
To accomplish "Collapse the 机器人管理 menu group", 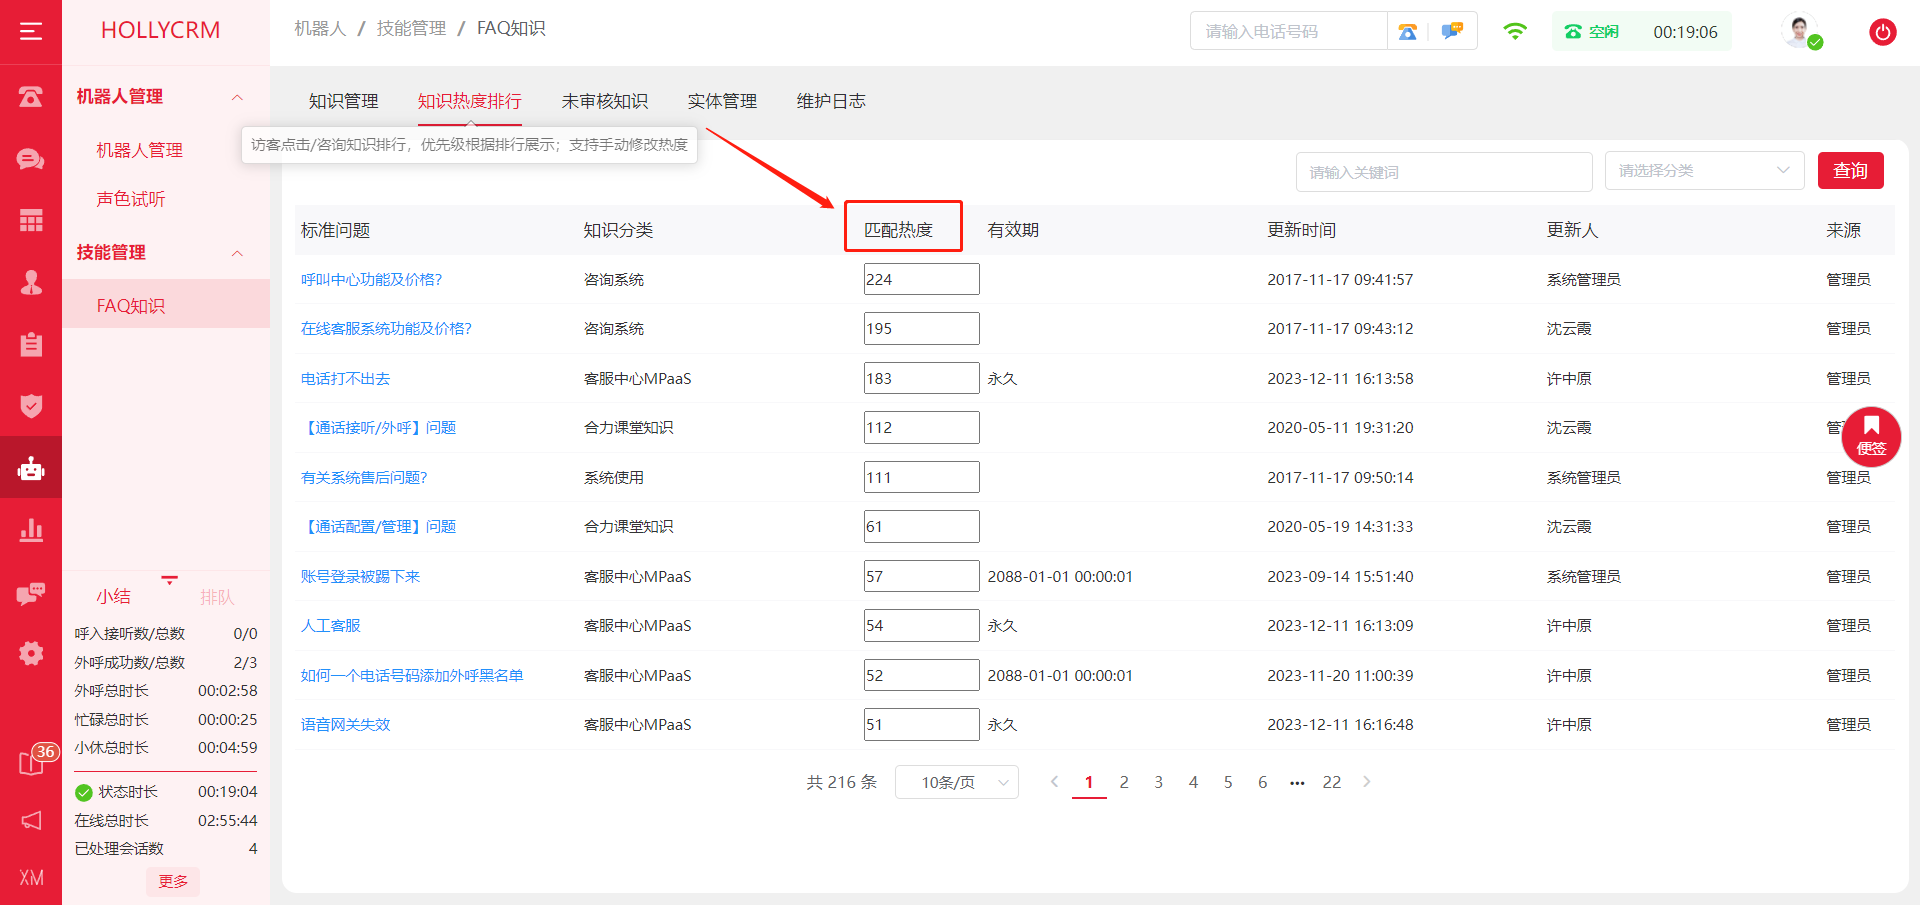I will [237, 97].
